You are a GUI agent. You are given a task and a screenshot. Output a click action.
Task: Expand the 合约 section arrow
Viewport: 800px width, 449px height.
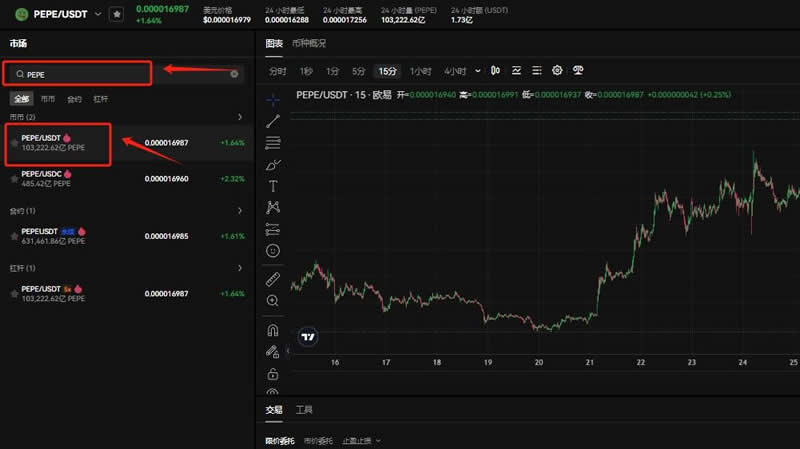click(240, 211)
